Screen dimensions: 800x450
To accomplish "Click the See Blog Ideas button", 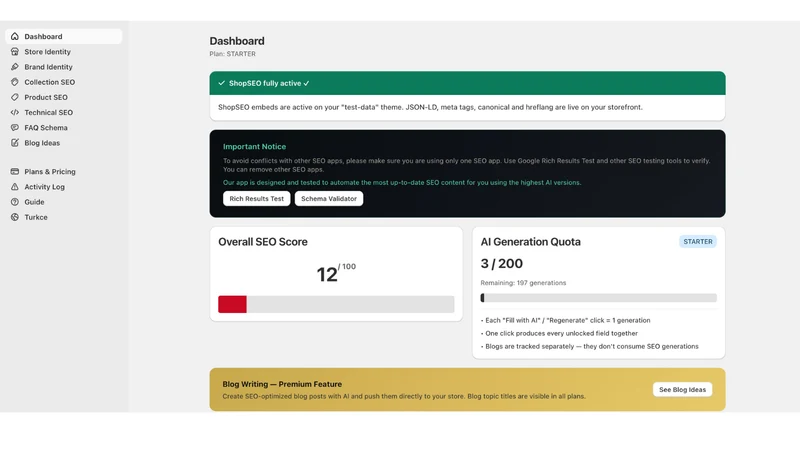I will [682, 389].
